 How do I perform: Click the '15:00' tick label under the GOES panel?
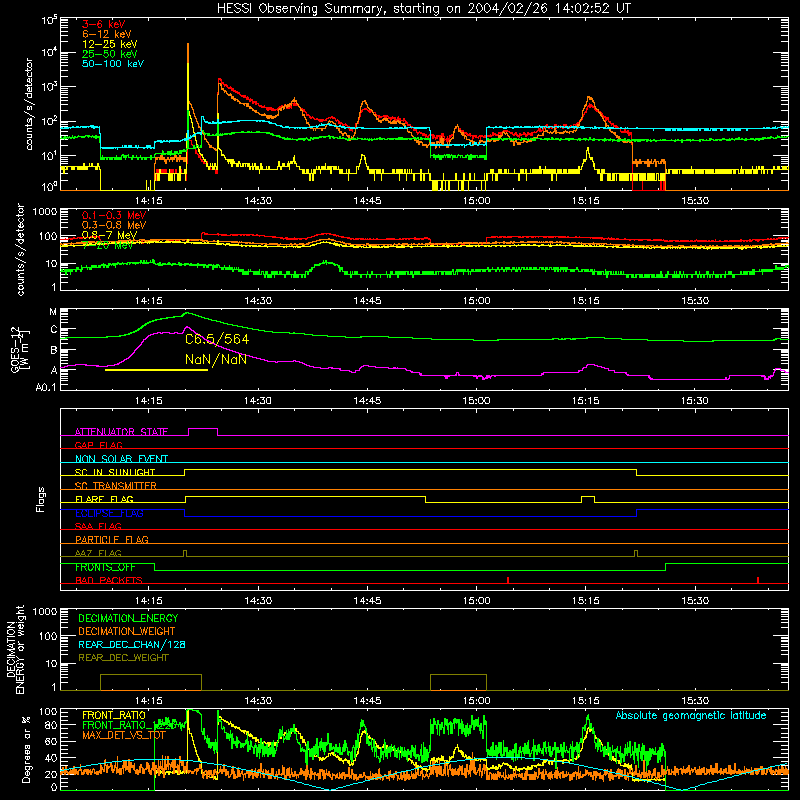(x=477, y=401)
